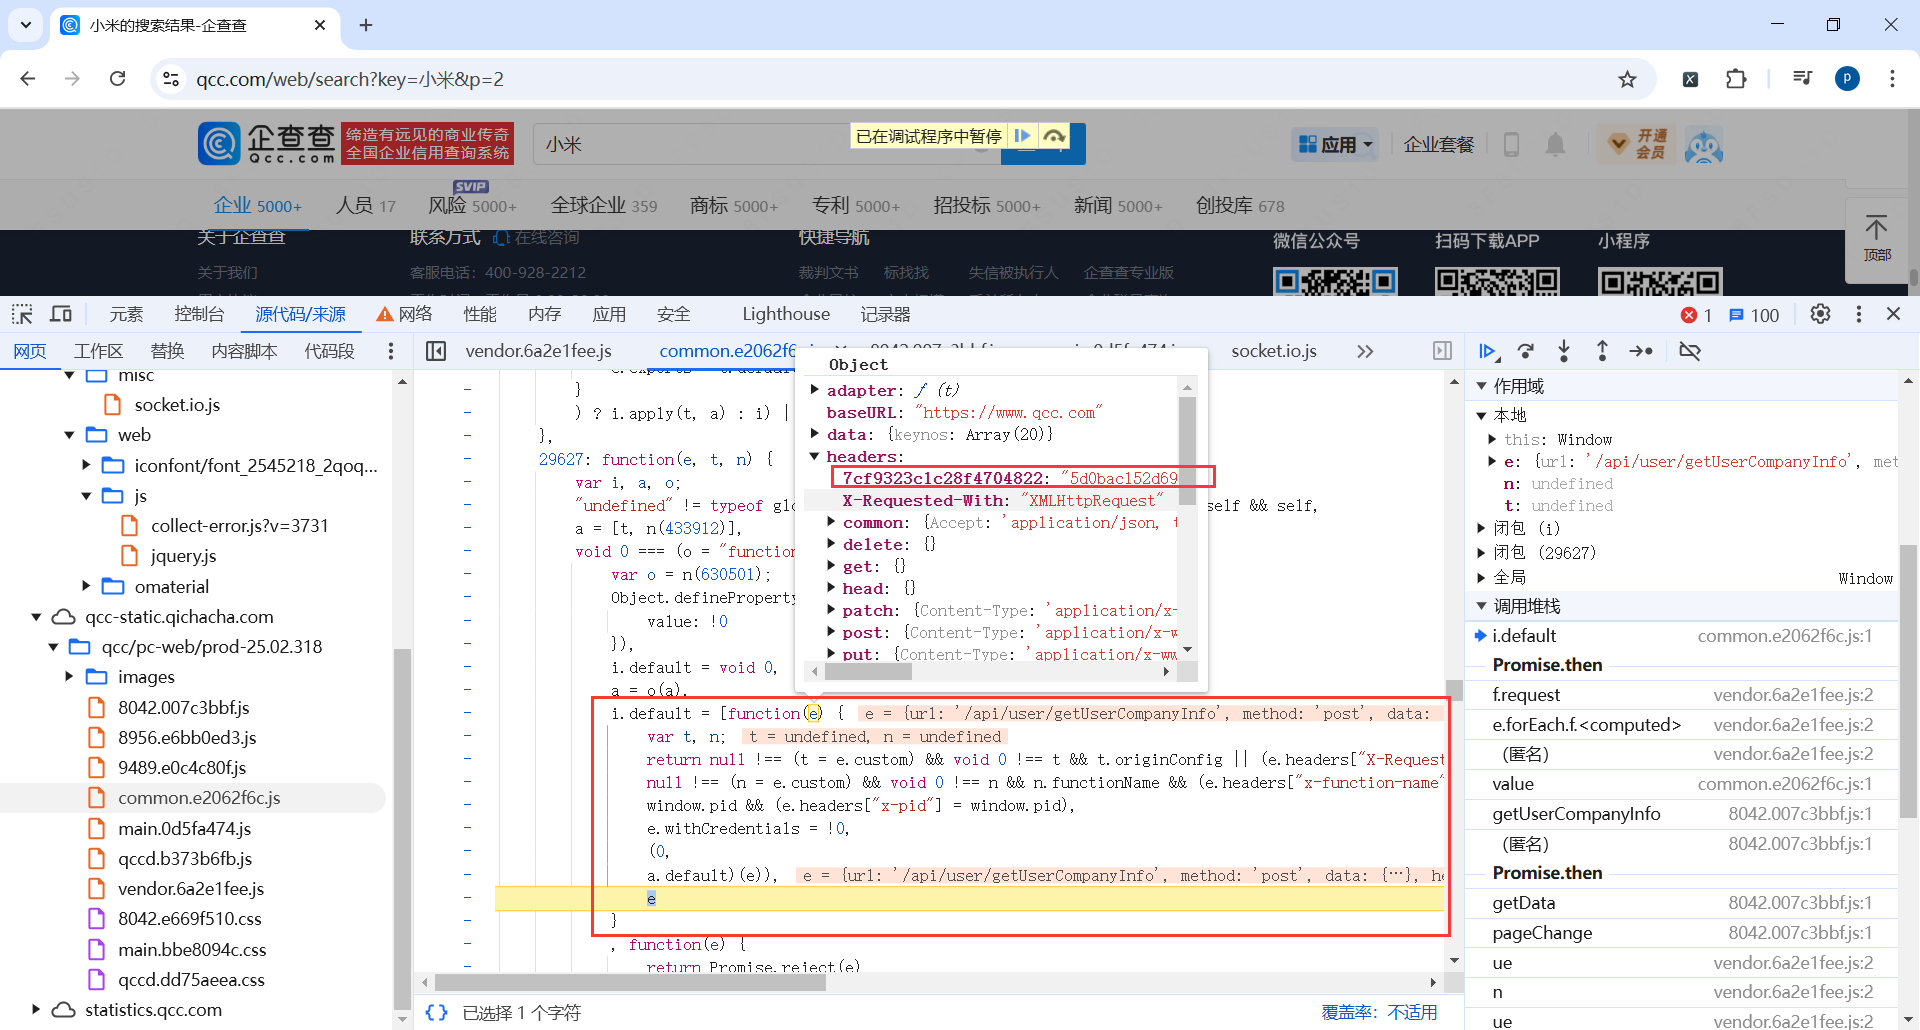
Task: Open the Lighthouse panel tab
Action: [786, 314]
